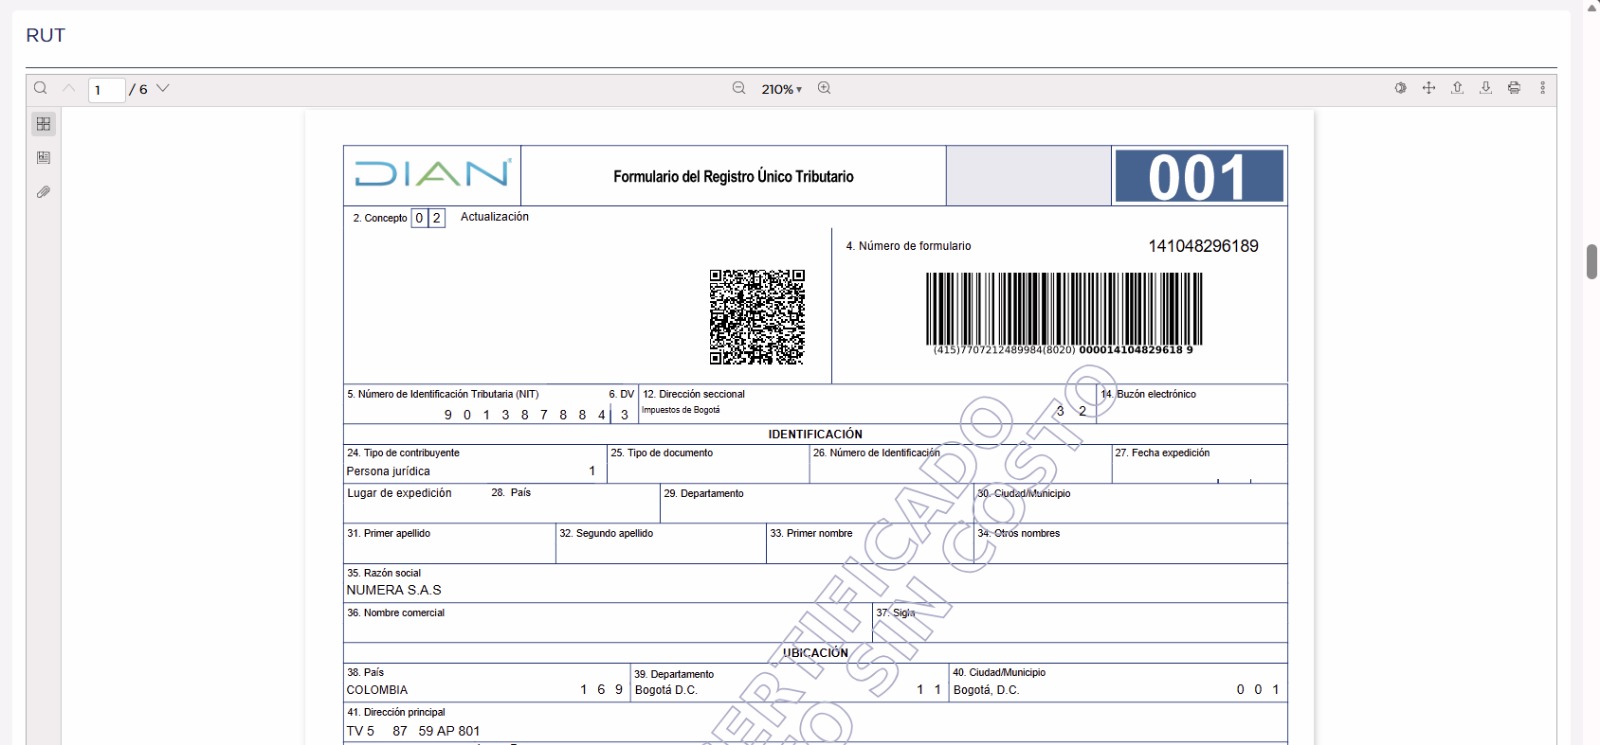Click the search icon in PDF toolbar
Screen dimensions: 1600x745
(41, 88)
